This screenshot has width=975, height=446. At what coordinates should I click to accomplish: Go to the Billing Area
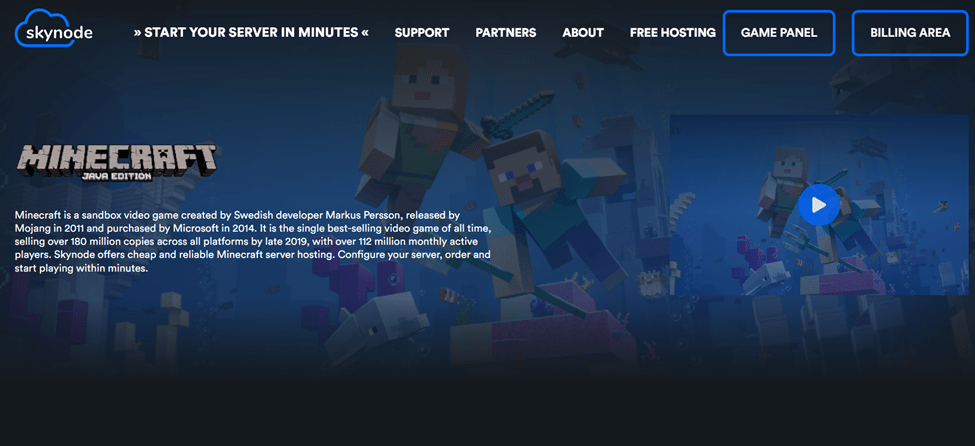pyautogui.click(x=910, y=33)
